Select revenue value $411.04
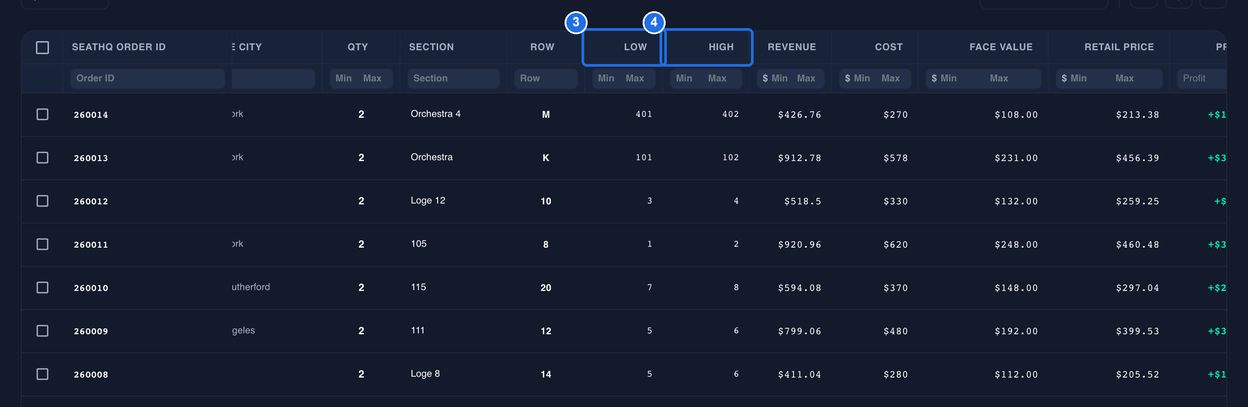The width and height of the screenshot is (1248, 407). [x=800, y=375]
